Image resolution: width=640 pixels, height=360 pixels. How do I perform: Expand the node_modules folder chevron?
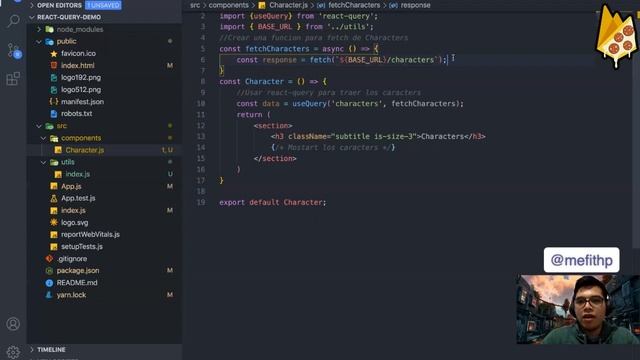pos(39,29)
